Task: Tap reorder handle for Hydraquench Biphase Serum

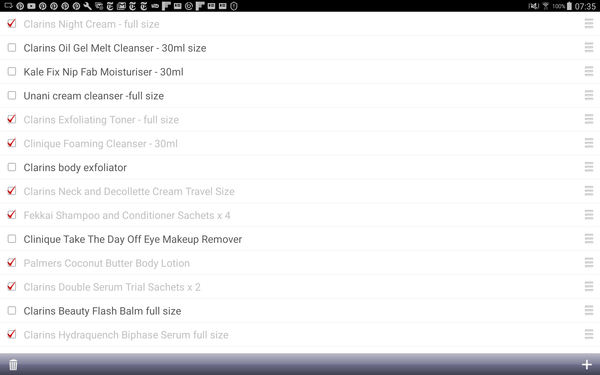Action: coord(589,334)
